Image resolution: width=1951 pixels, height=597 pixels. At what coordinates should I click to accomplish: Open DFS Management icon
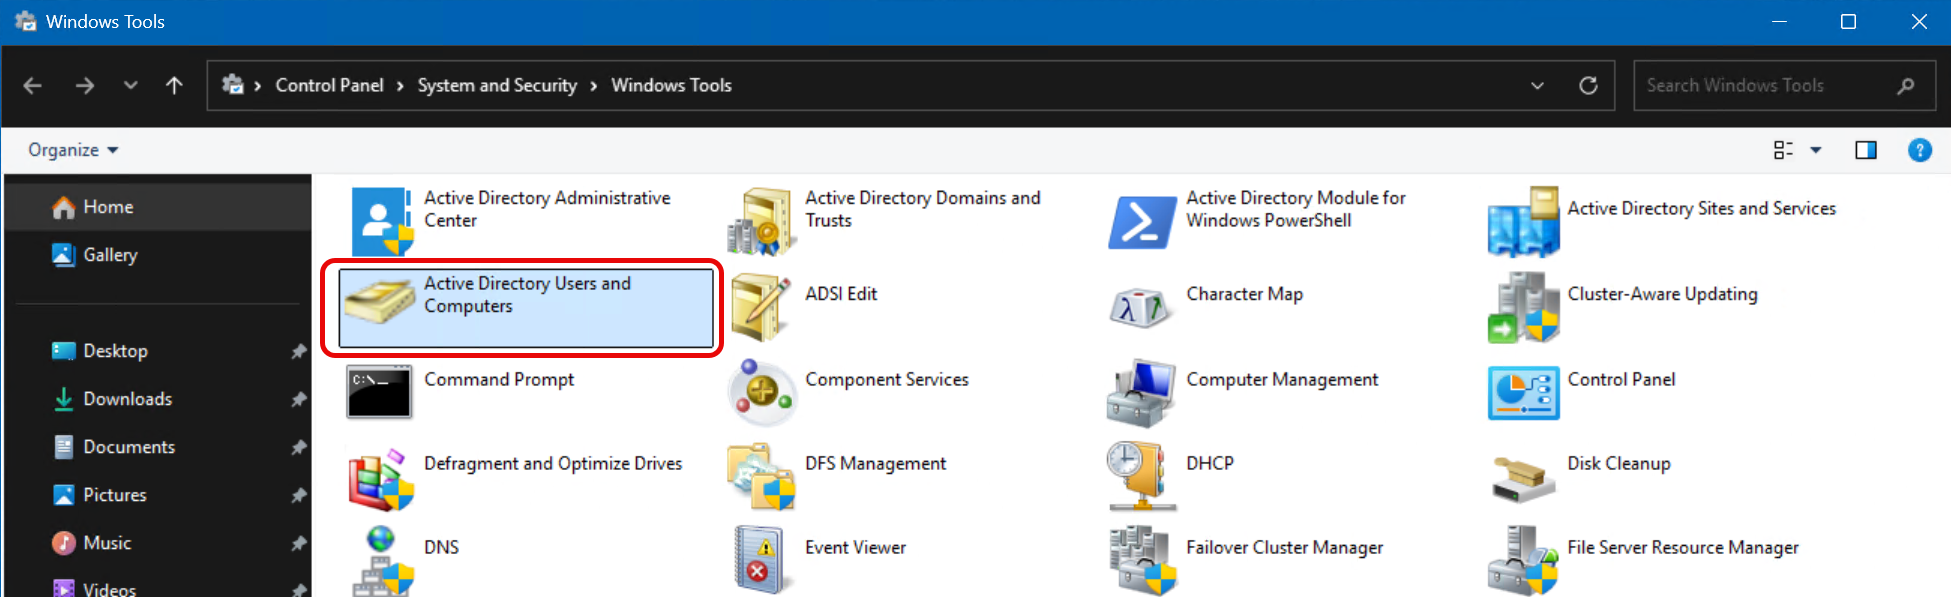coord(761,477)
